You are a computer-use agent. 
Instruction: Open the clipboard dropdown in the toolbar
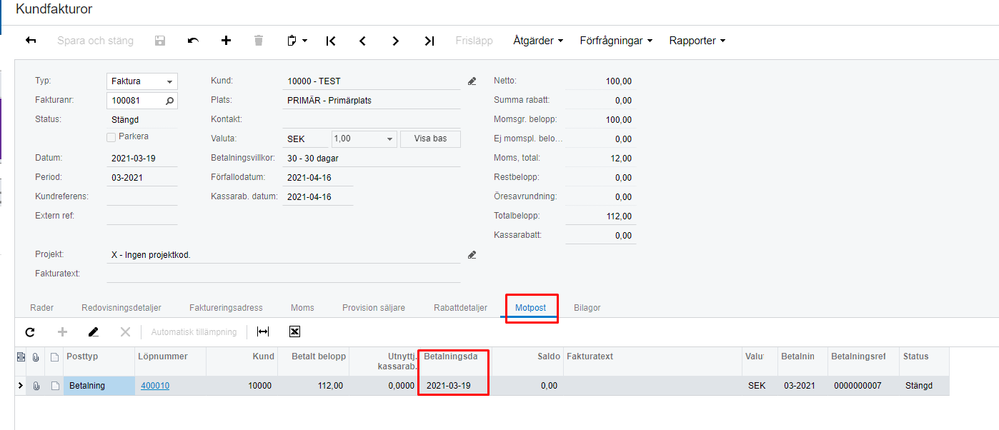(296, 41)
